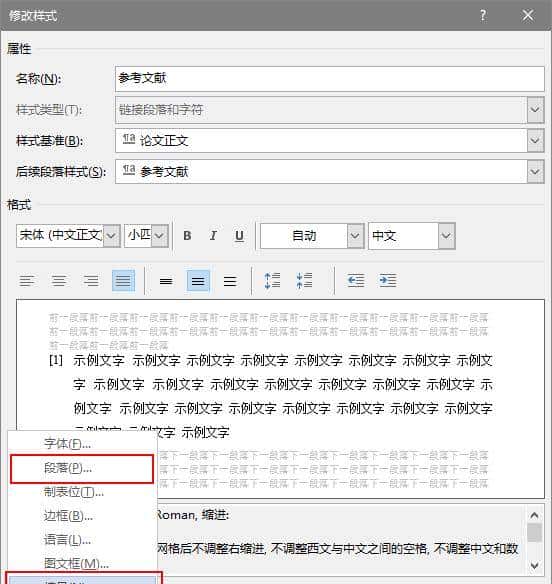Open the 宋体 font name dropdown
Viewport: 552px width, 584px height.
click(x=111, y=236)
